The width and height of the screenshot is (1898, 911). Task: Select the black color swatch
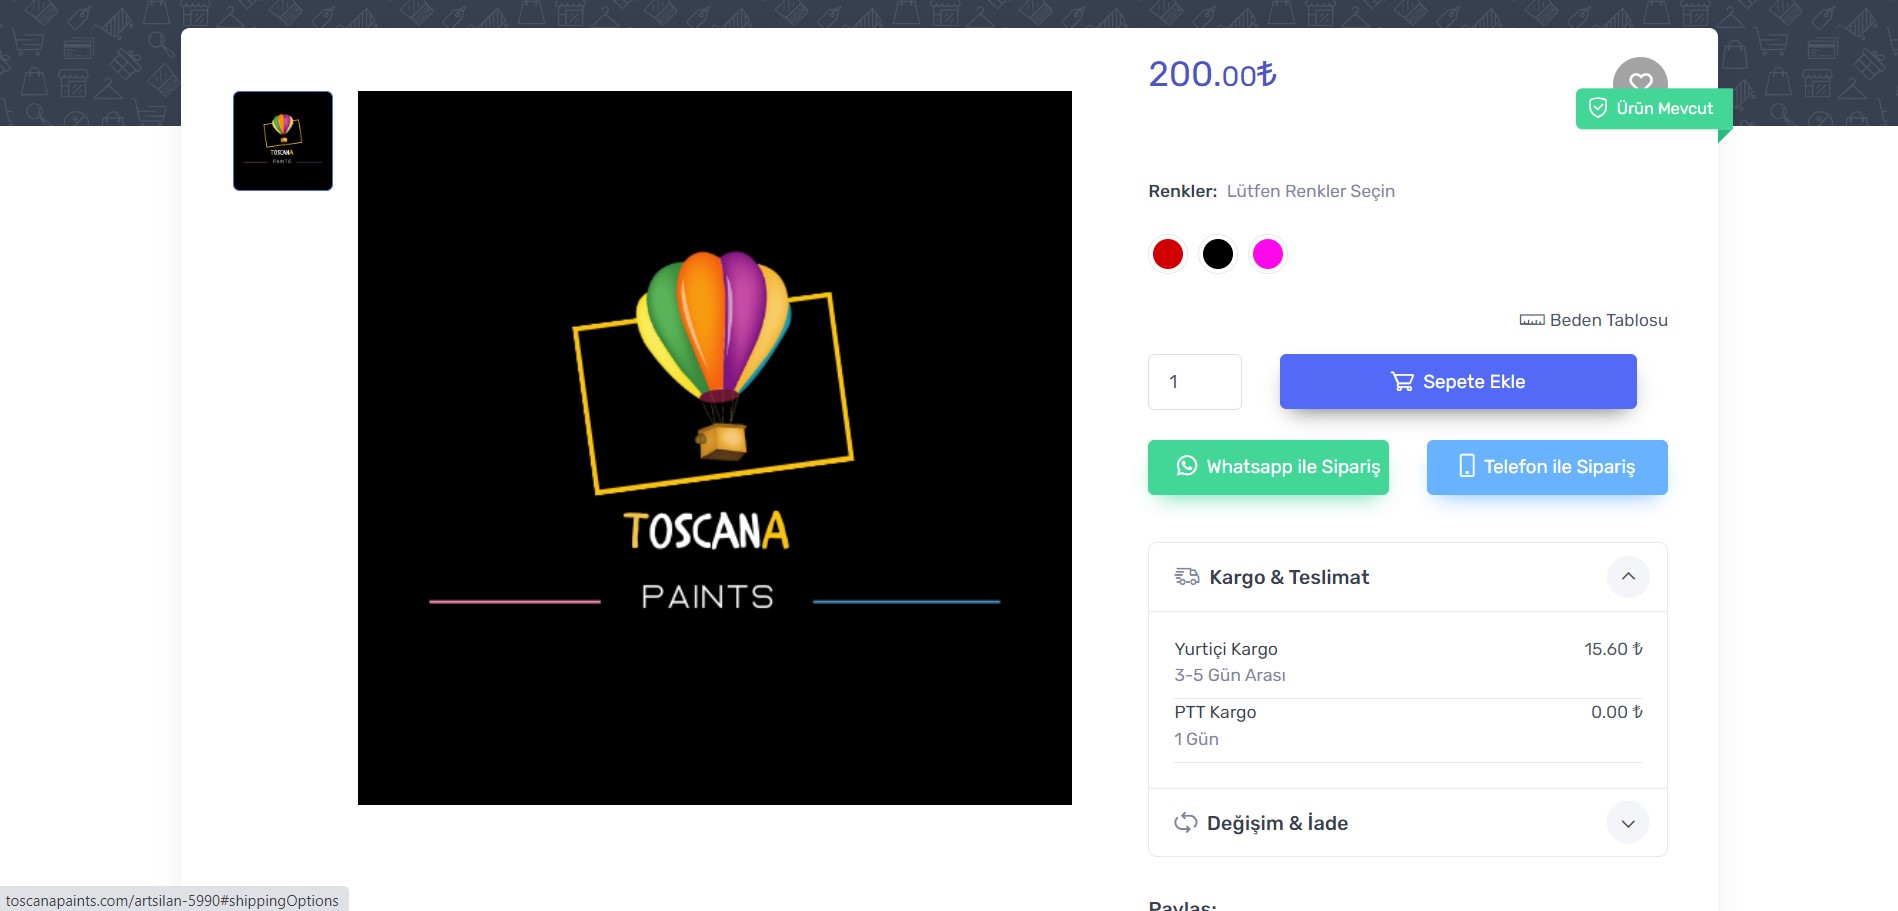coord(1217,254)
